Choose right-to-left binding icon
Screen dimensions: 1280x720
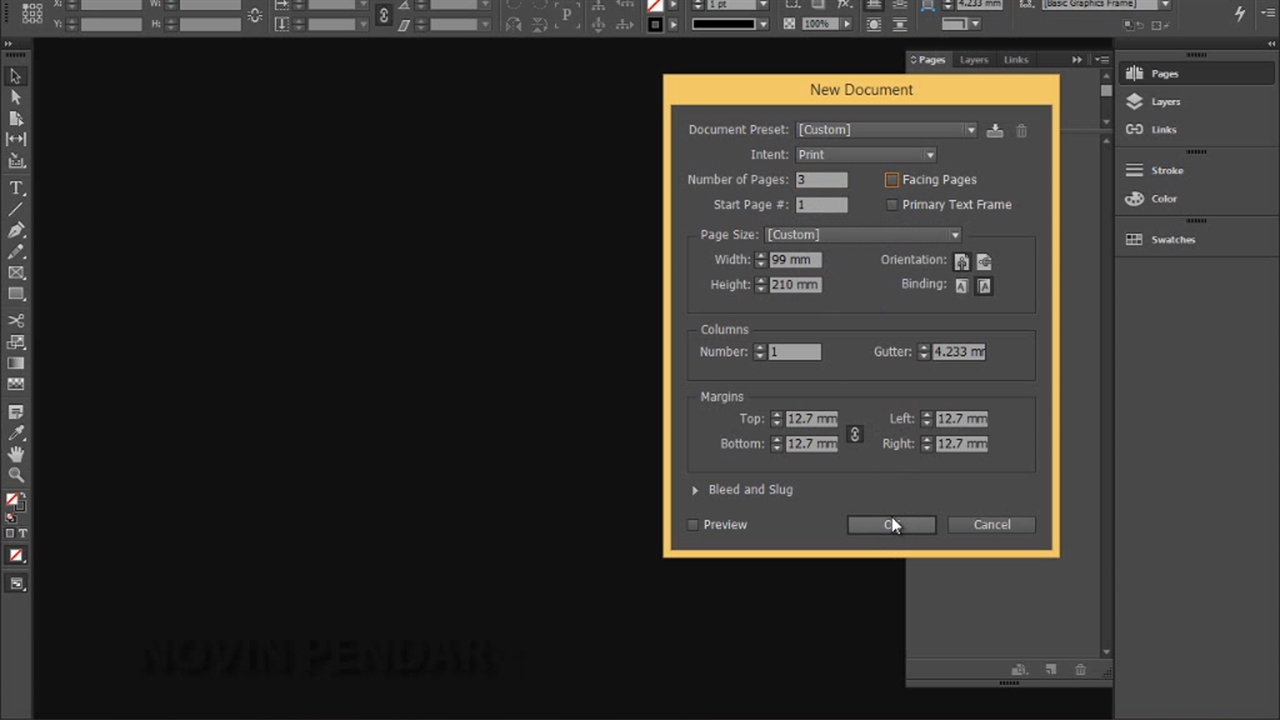(x=984, y=286)
